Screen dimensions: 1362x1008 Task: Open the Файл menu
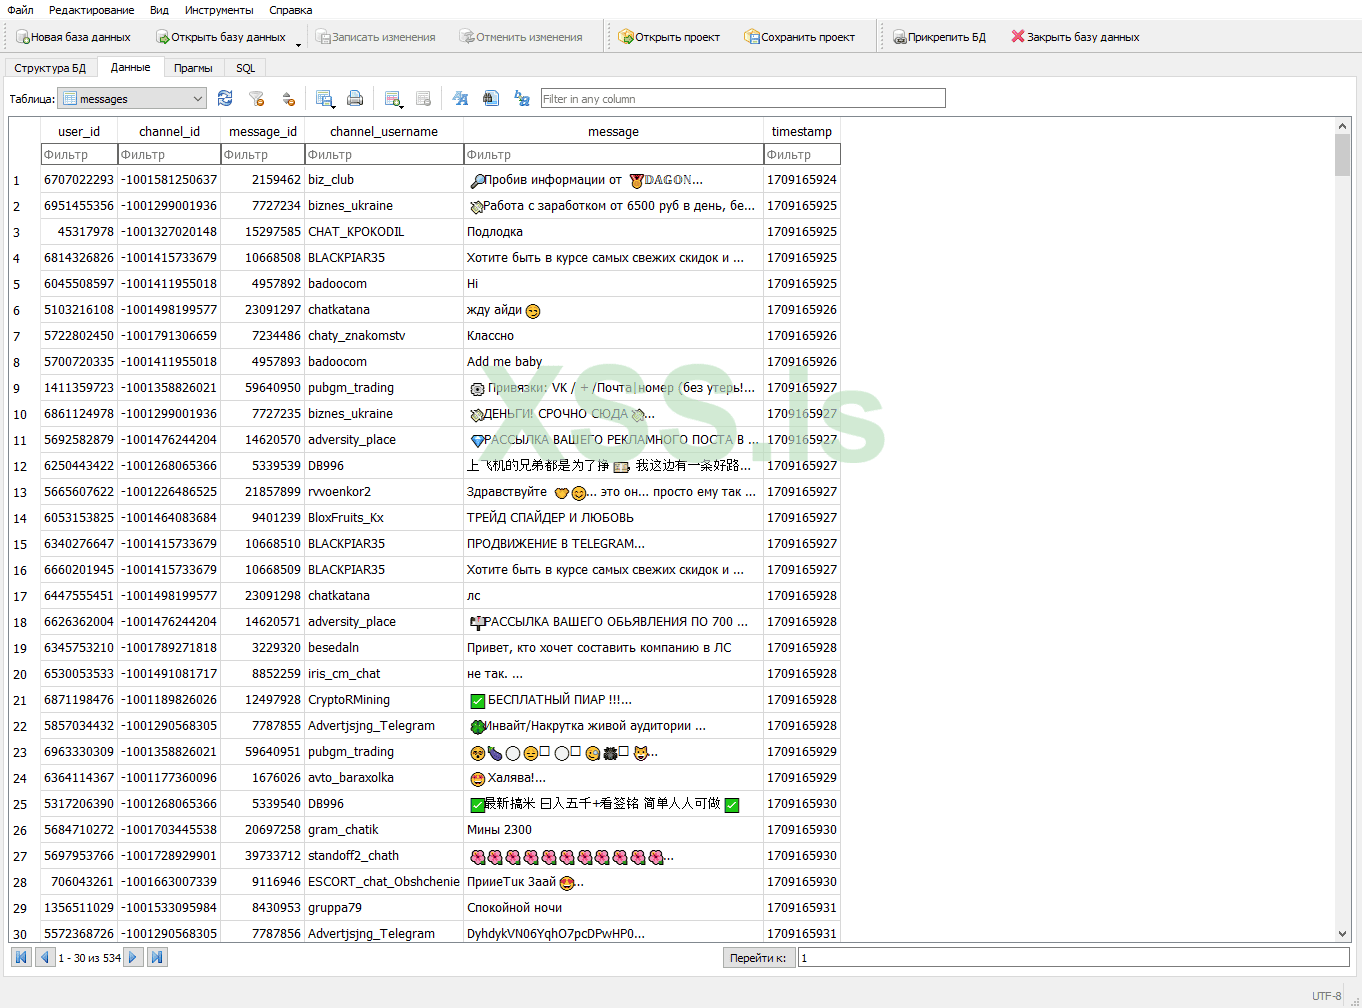[x=20, y=10]
